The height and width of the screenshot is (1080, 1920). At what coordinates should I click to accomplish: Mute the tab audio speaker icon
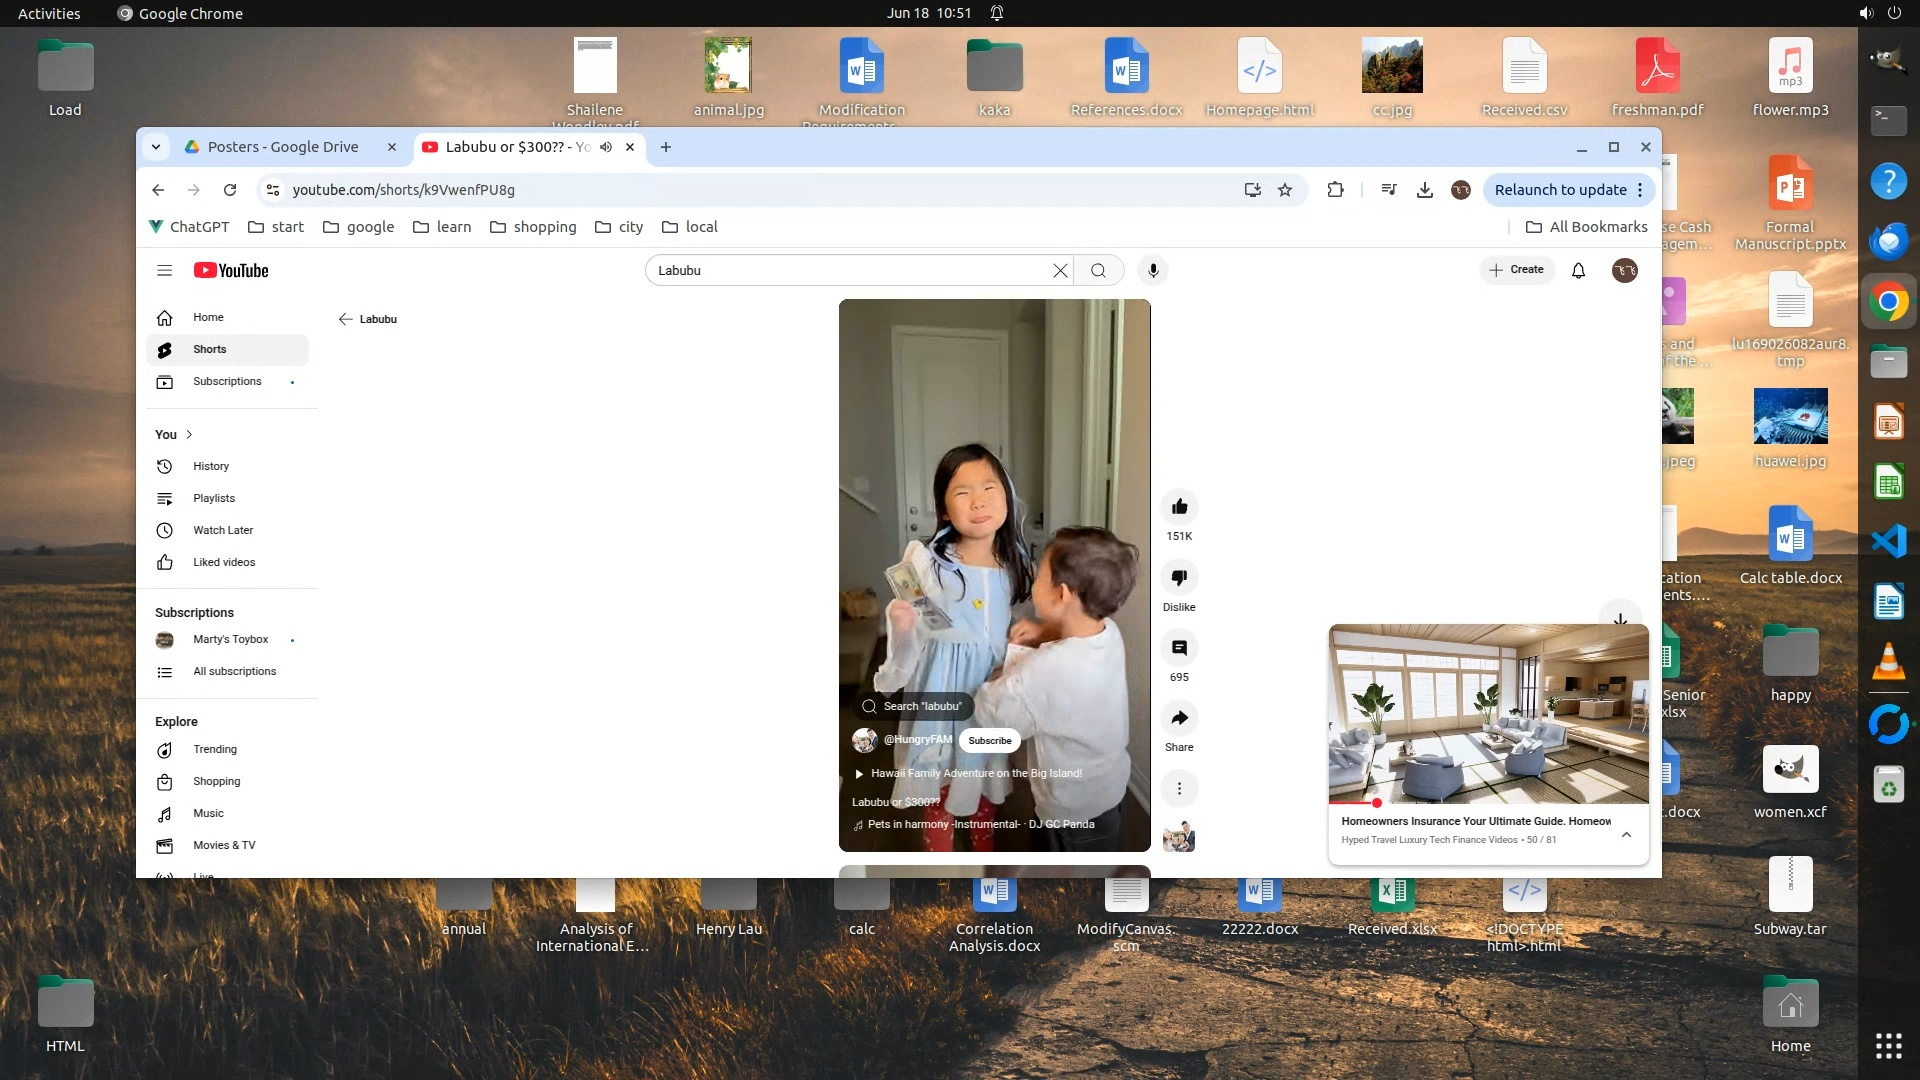click(x=606, y=147)
